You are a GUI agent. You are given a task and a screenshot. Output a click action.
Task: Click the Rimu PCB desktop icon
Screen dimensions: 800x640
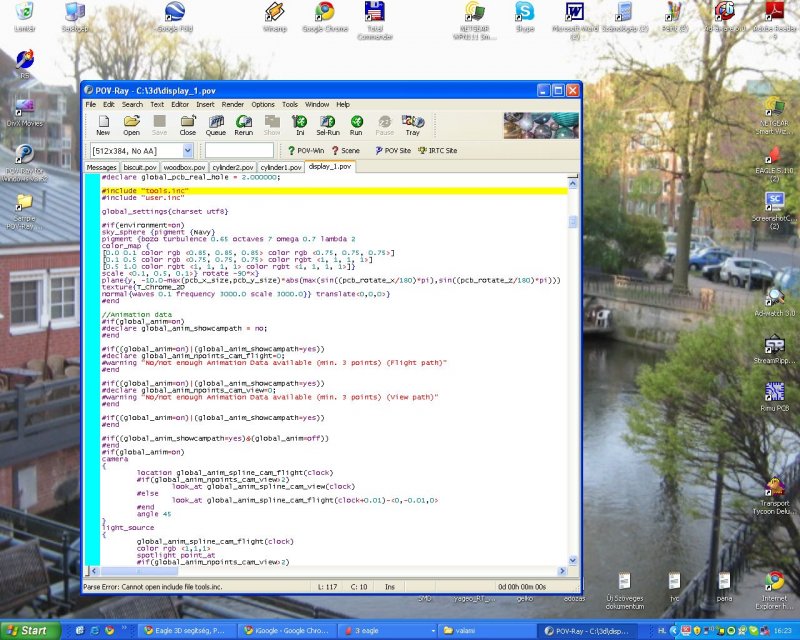point(774,397)
